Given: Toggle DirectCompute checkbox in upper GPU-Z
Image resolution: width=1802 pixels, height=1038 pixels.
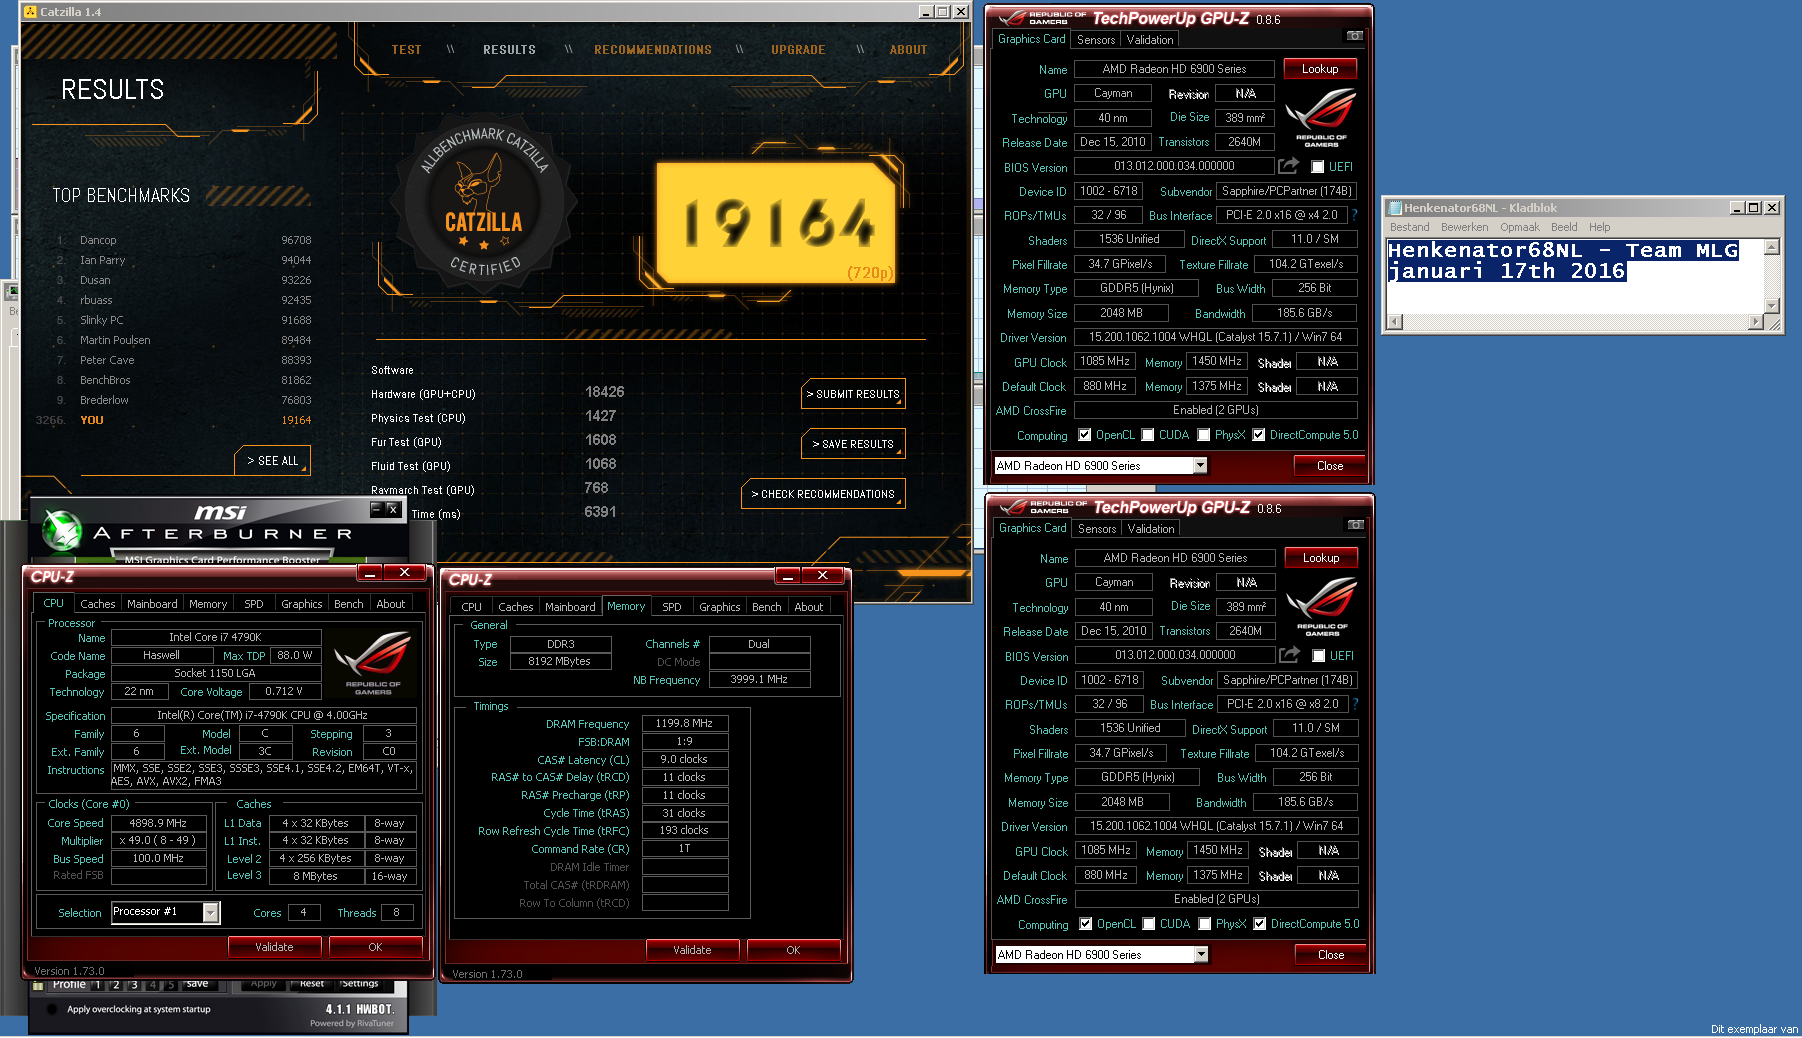Looking at the screenshot, I should [x=1259, y=435].
